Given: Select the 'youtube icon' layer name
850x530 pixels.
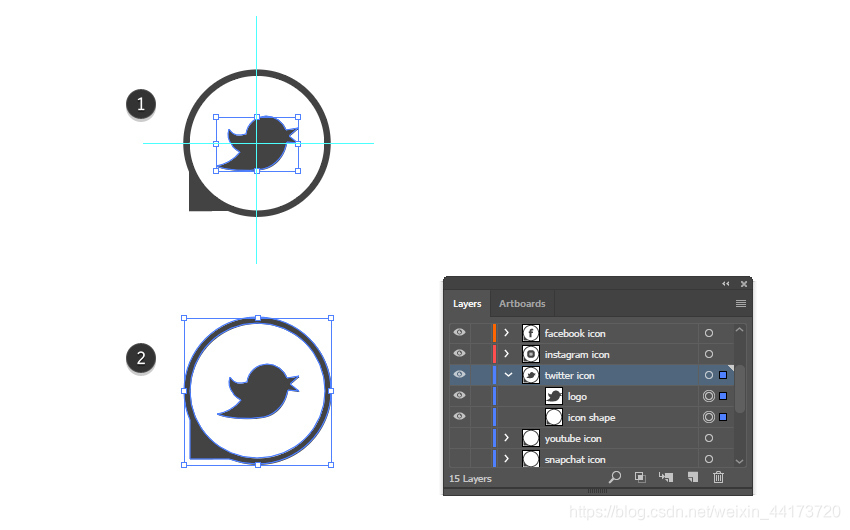Looking at the screenshot, I should tap(573, 438).
